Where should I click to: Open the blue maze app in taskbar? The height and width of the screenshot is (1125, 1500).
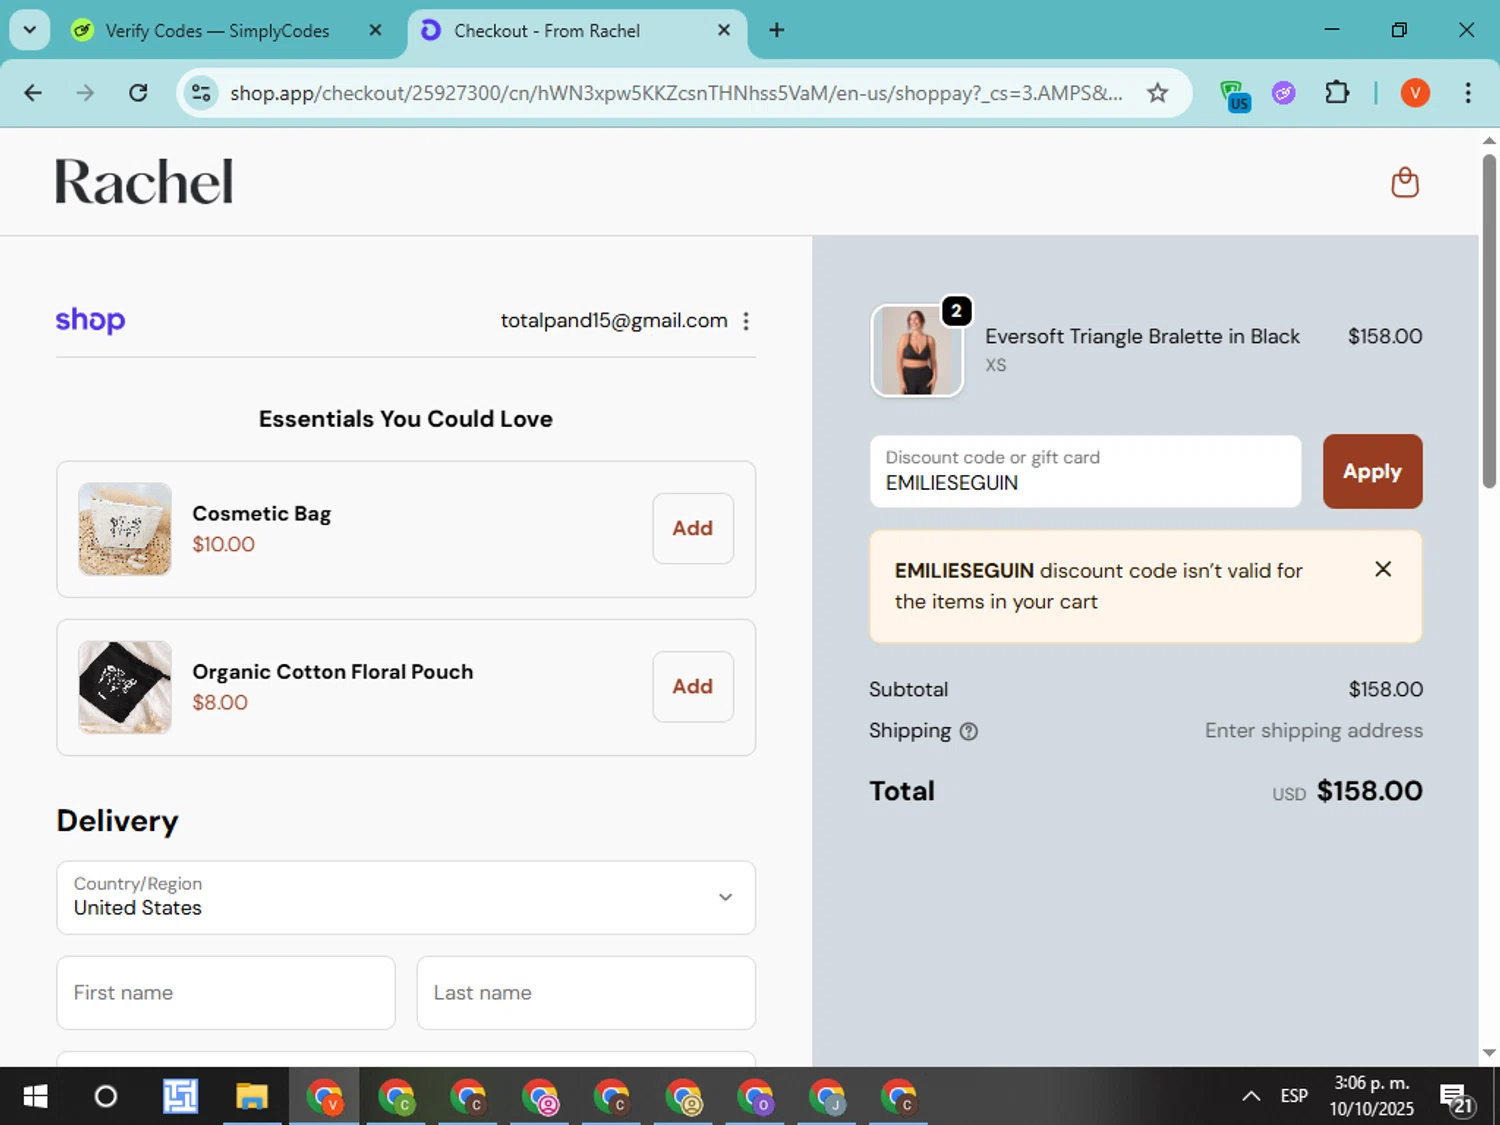click(x=180, y=1097)
